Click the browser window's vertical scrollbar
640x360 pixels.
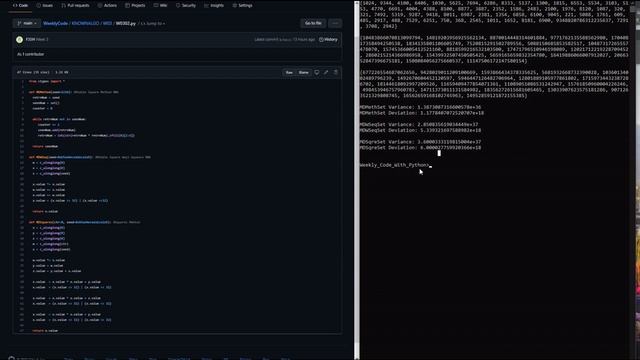pyautogui.click(x=357, y=180)
